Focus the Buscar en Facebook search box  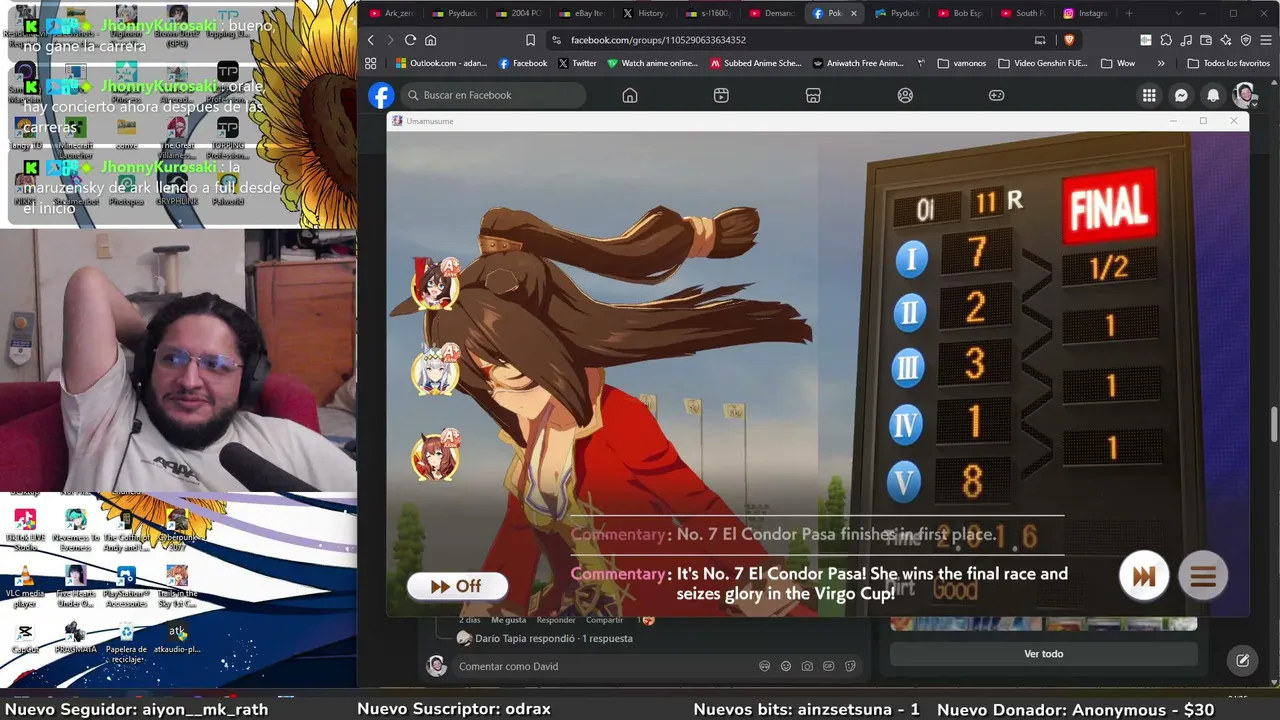click(x=494, y=95)
